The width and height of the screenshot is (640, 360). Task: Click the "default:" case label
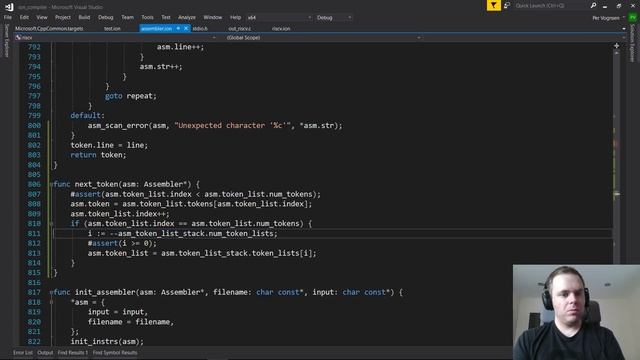(87, 116)
